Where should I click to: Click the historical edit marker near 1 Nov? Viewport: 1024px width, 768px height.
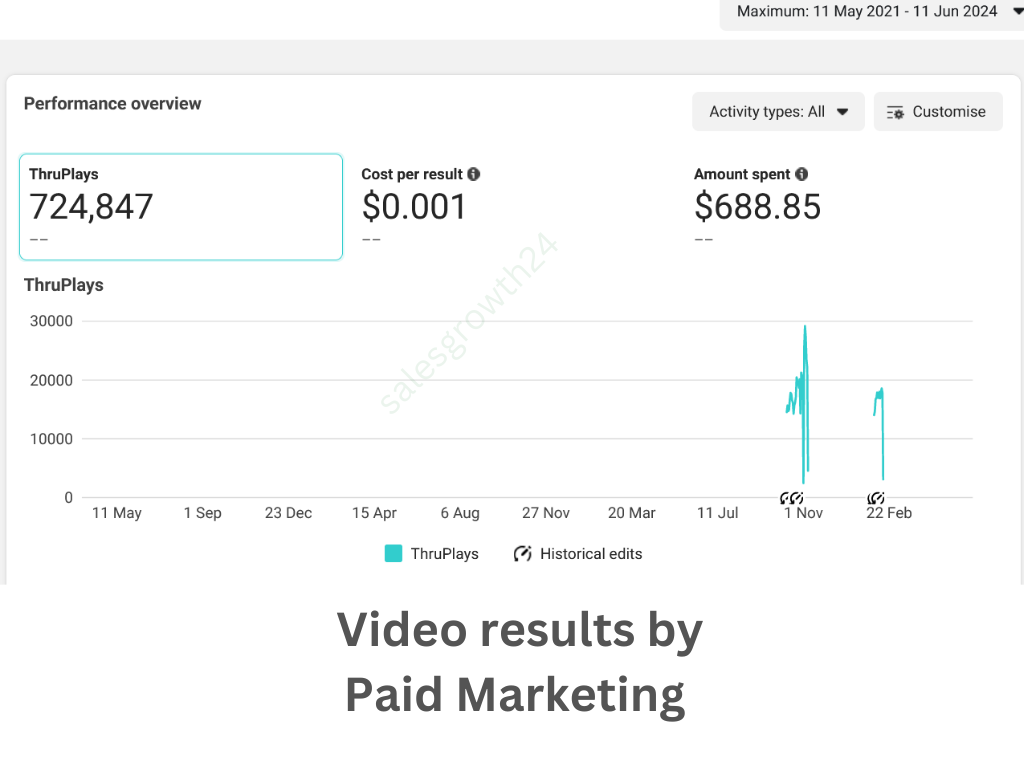click(792, 498)
